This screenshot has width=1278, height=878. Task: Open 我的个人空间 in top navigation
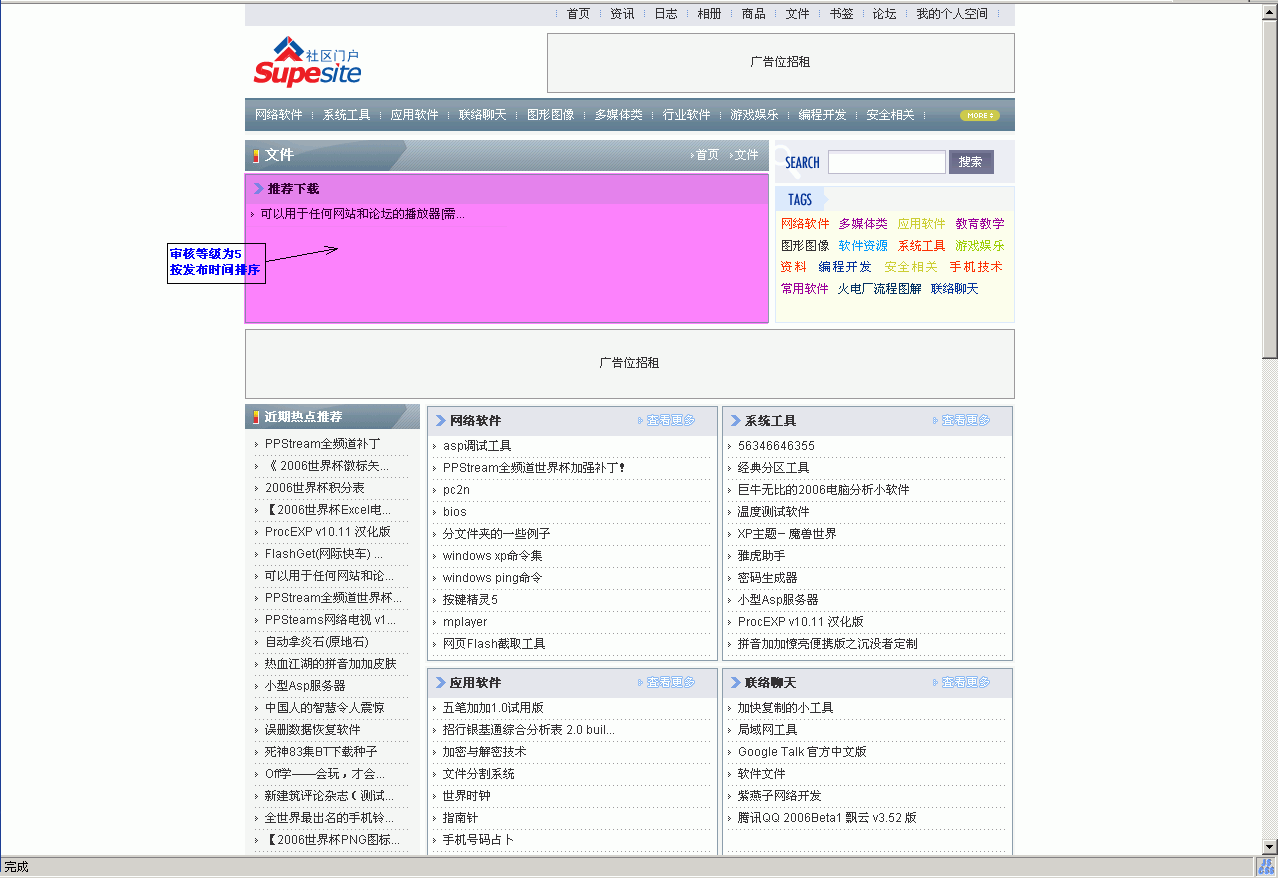click(952, 14)
